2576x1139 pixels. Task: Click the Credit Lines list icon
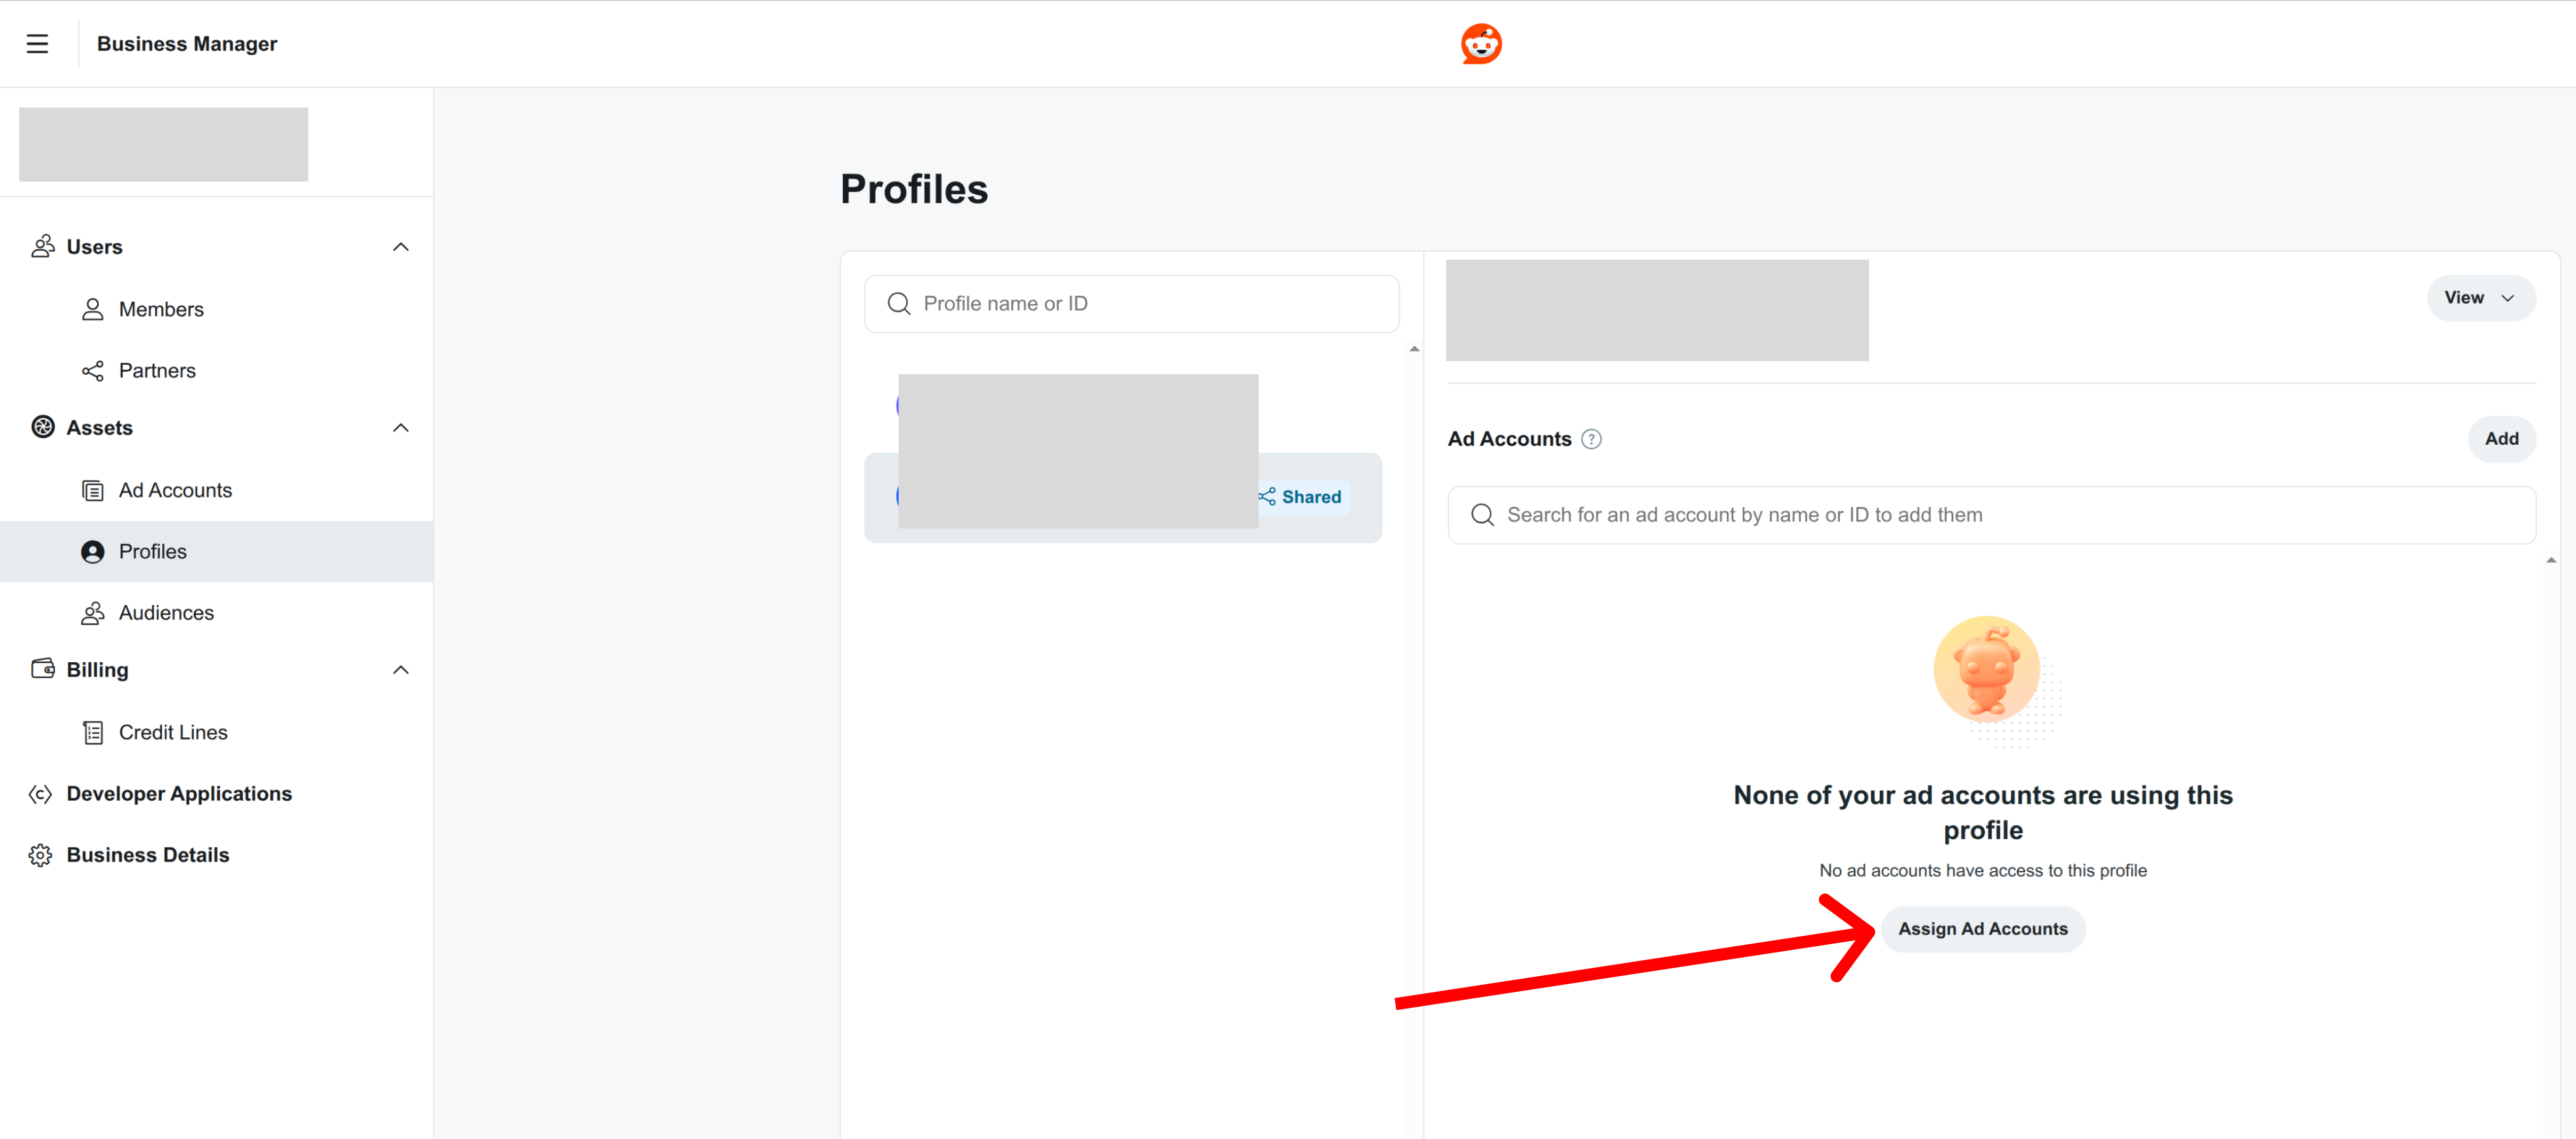coord(93,732)
